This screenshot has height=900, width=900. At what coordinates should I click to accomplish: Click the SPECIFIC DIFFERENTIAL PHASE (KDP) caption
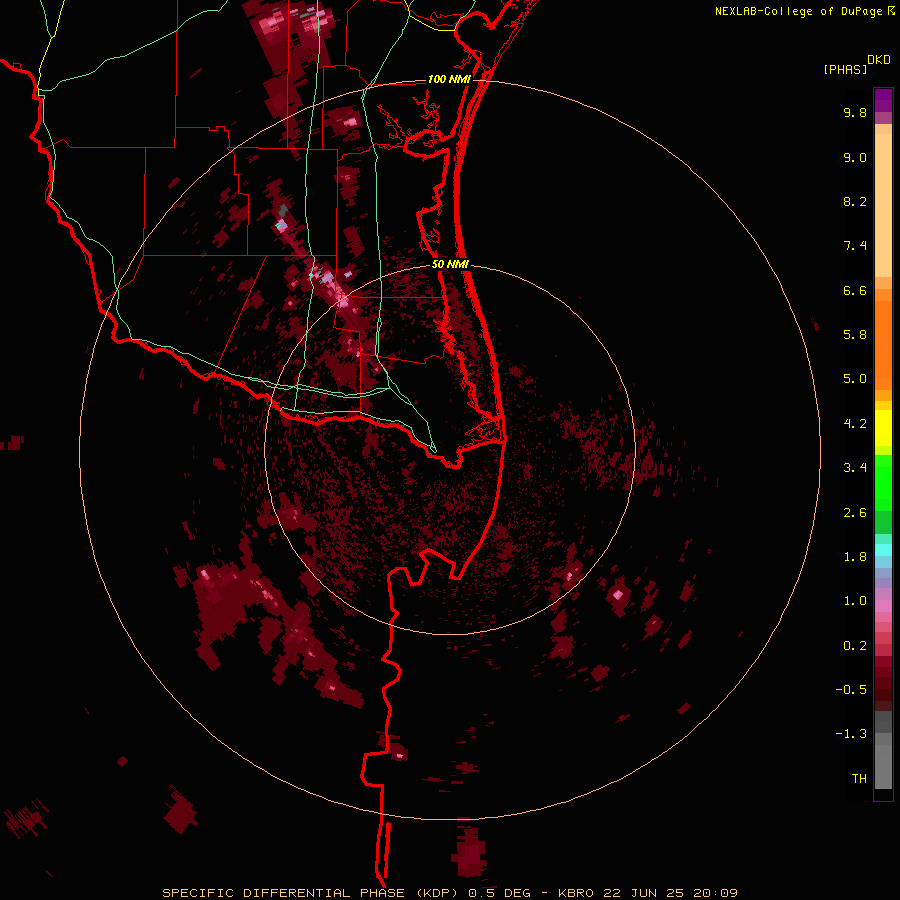[312, 893]
